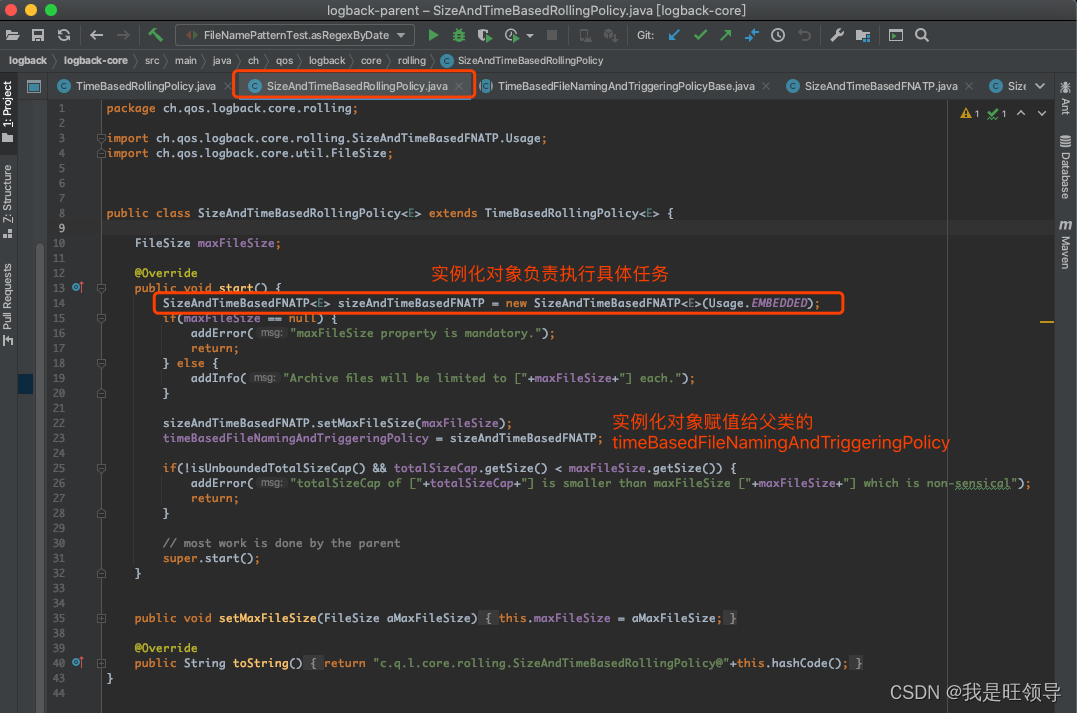The height and width of the screenshot is (713, 1077).
Task: Click the green check typo indicator
Action: tap(997, 113)
